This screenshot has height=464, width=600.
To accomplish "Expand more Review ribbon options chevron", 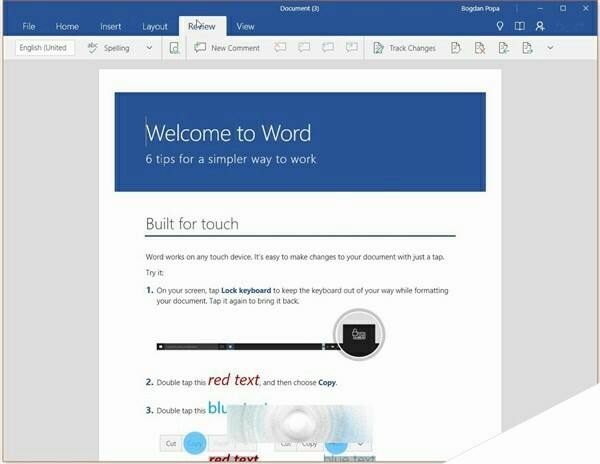I will [550, 48].
